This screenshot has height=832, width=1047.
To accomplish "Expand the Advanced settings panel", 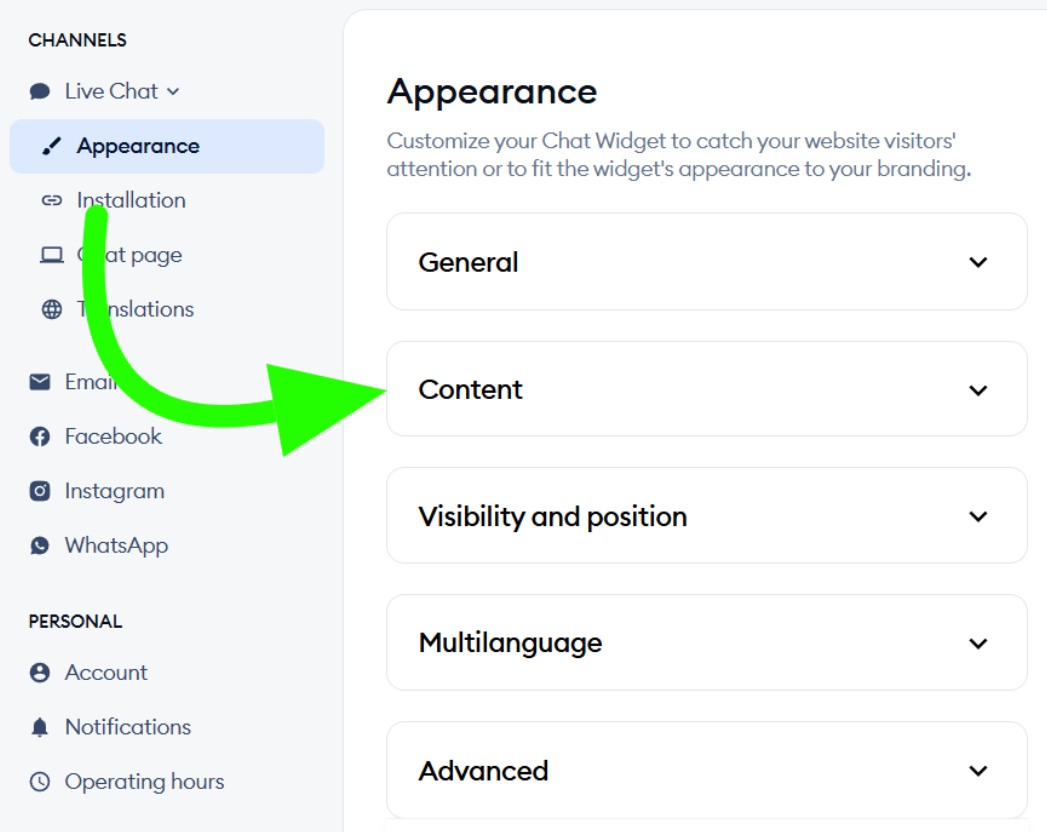I will pyautogui.click(x=978, y=771).
